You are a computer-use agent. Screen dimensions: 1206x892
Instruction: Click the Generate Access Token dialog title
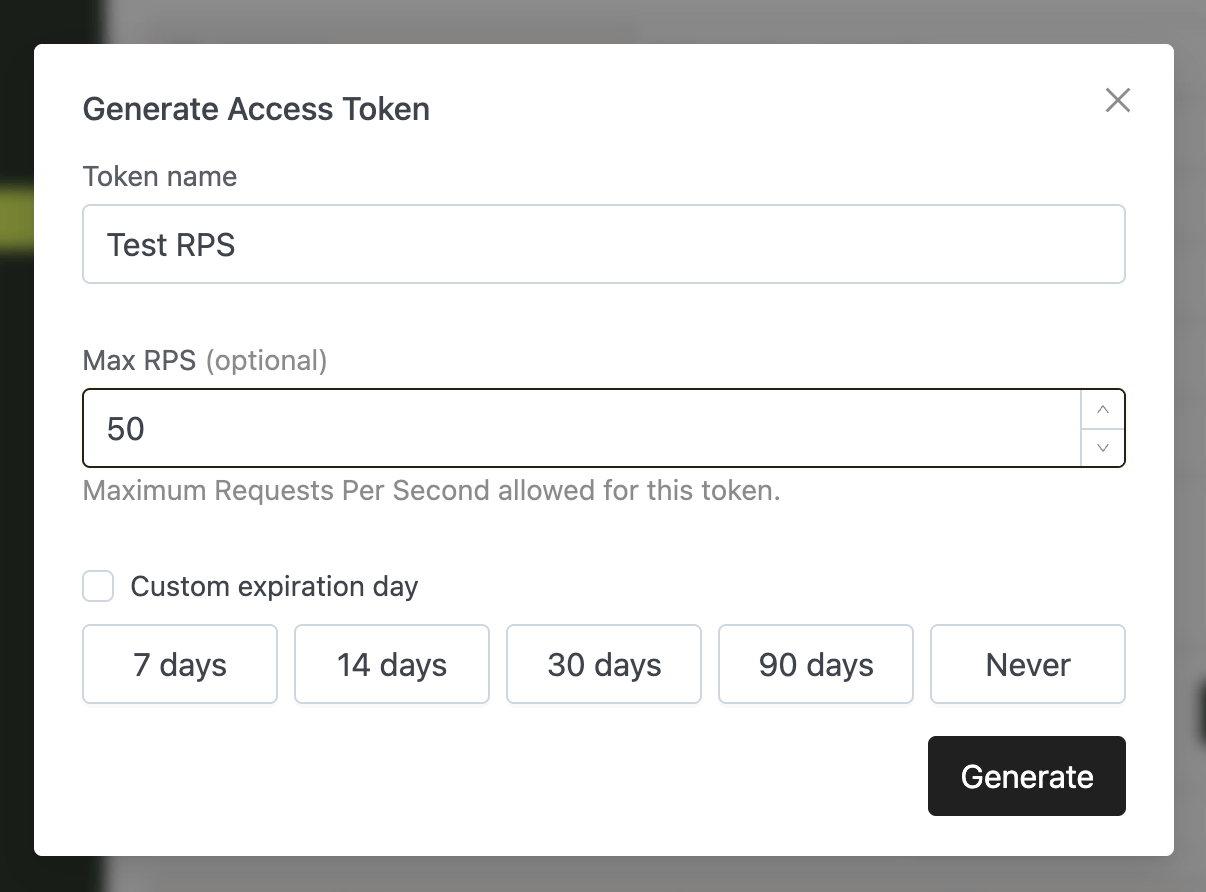tap(256, 109)
